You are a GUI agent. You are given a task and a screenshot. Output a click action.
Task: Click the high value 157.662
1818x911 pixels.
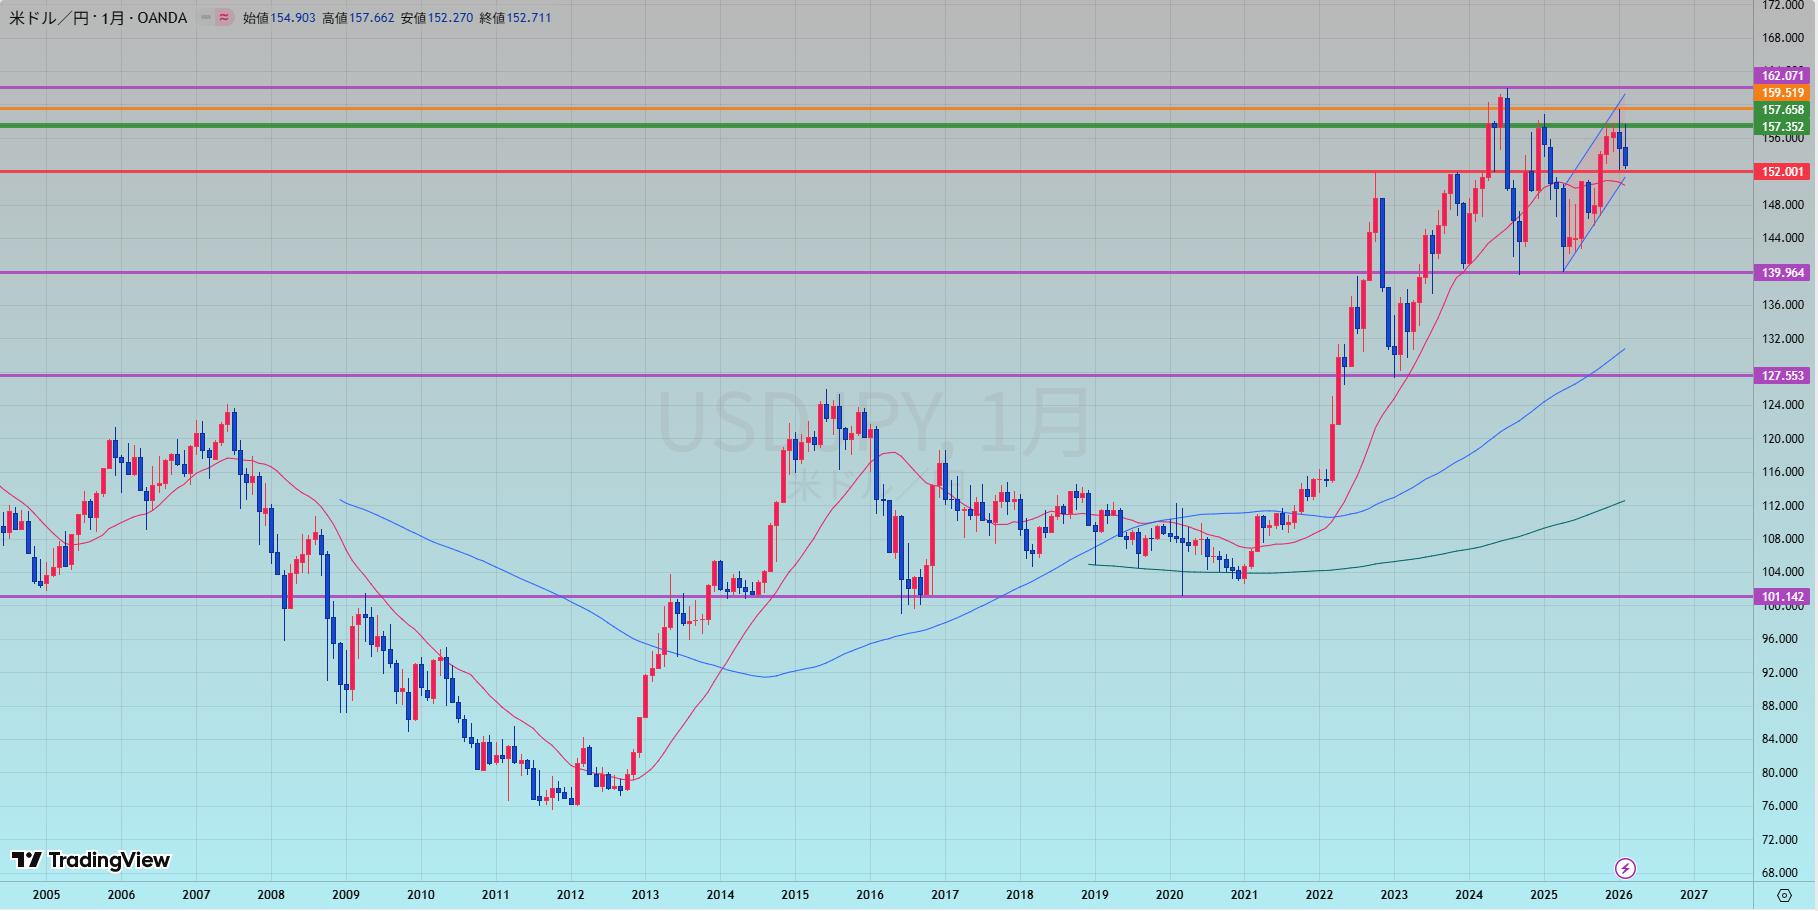[371, 18]
